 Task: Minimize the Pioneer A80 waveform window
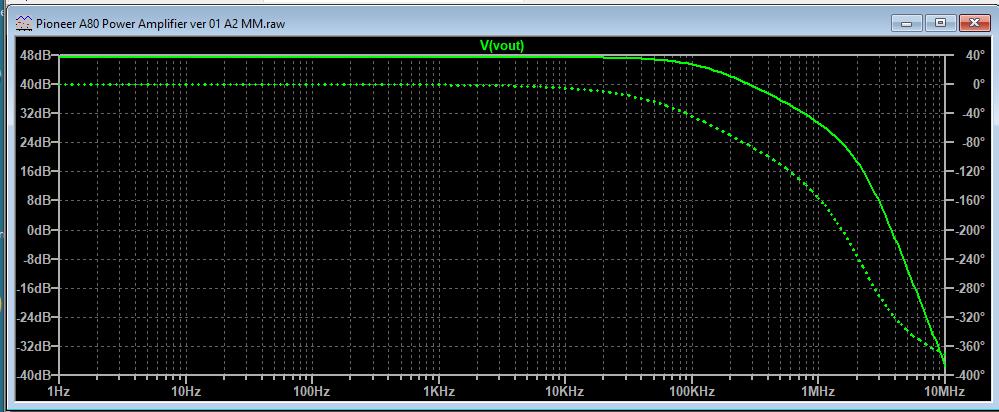tap(907, 24)
